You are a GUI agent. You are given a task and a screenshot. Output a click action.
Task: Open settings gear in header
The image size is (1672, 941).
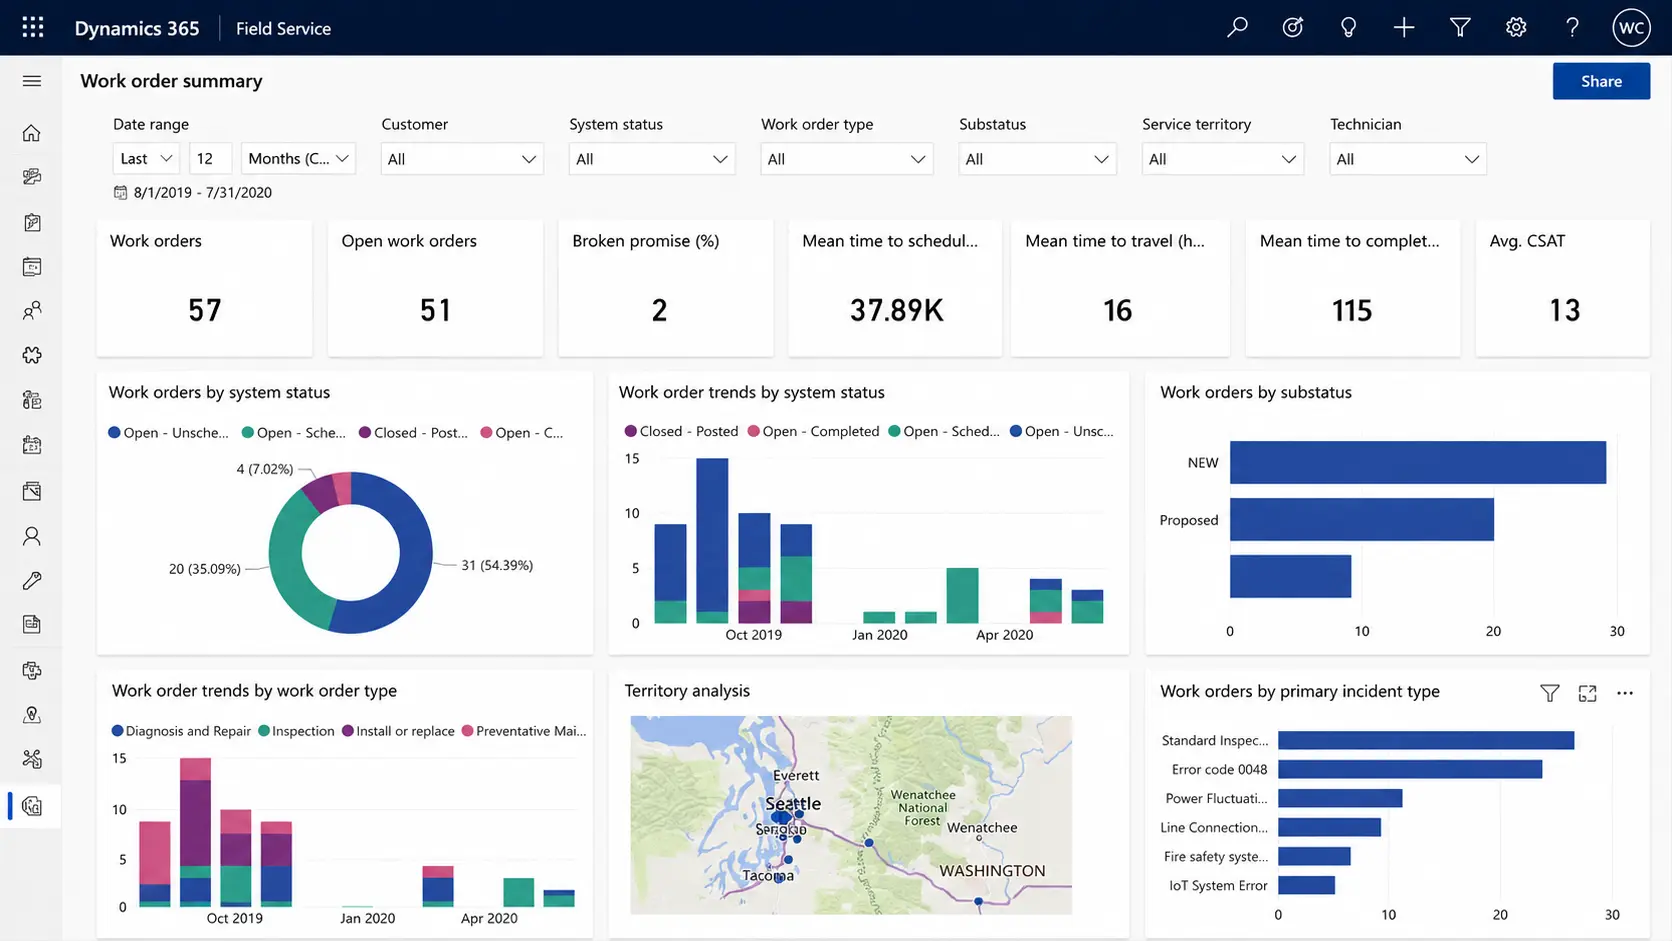pos(1516,27)
